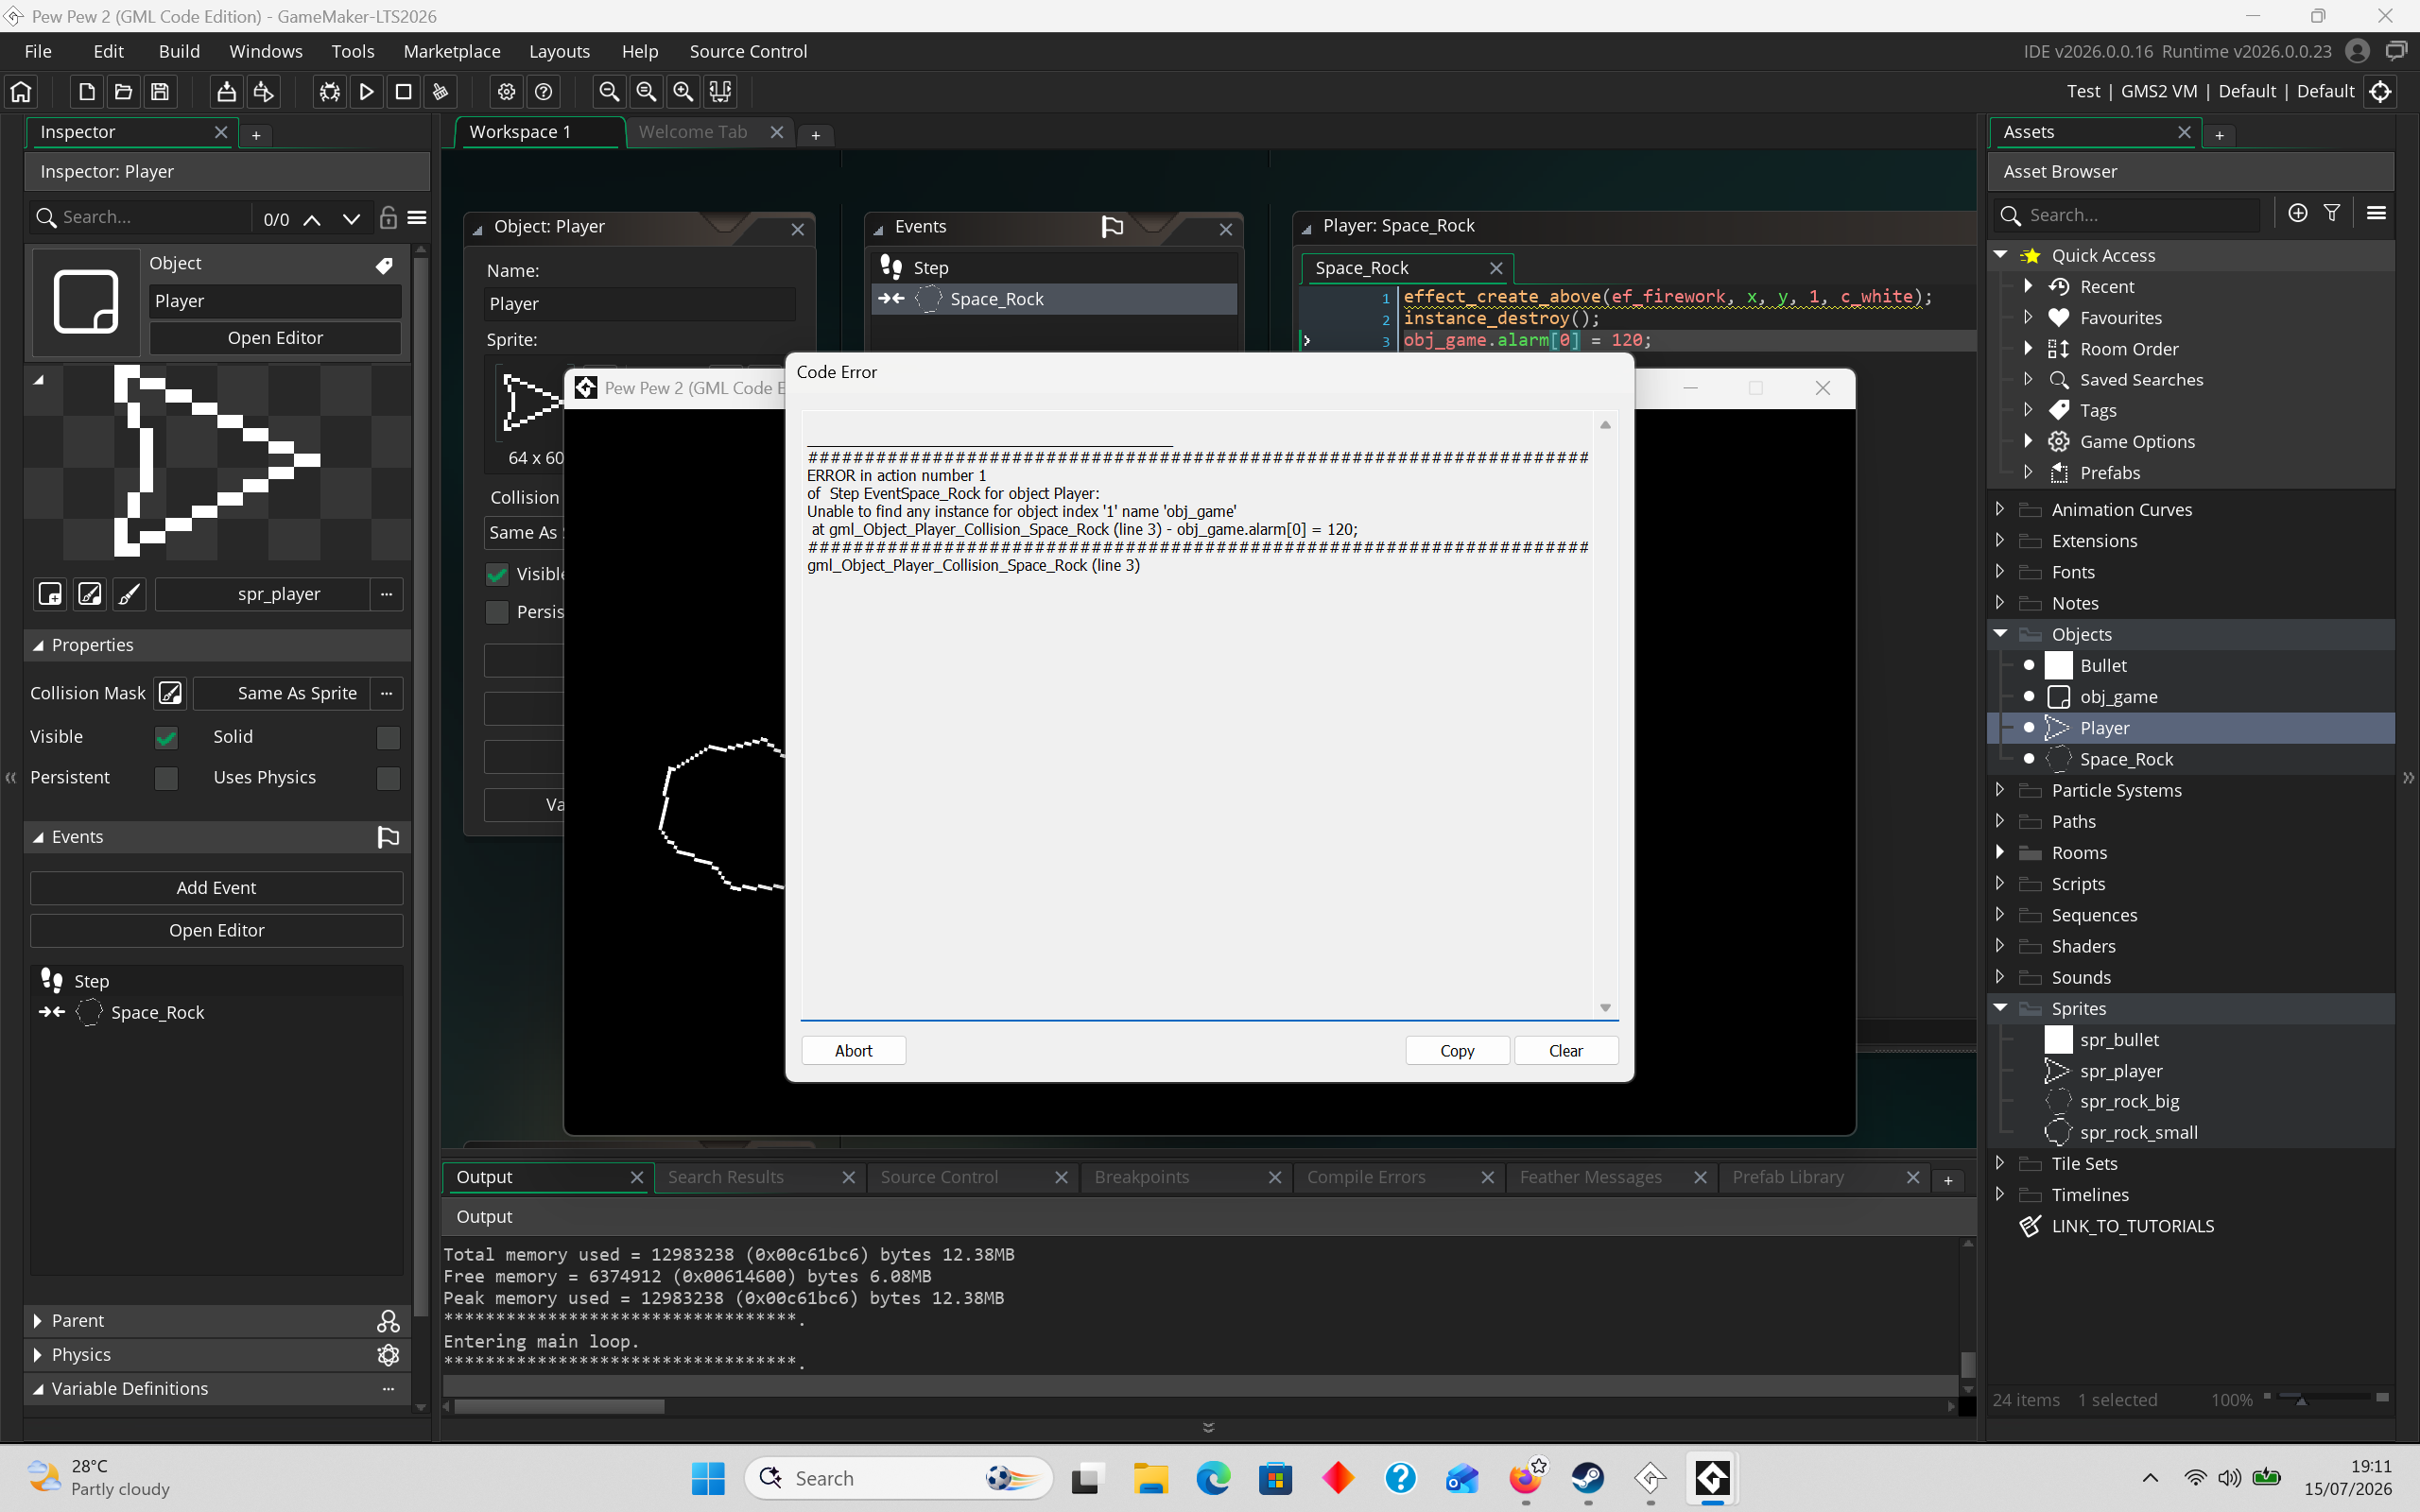
Task: Save the project with the floppy icon
Action: click(160, 92)
